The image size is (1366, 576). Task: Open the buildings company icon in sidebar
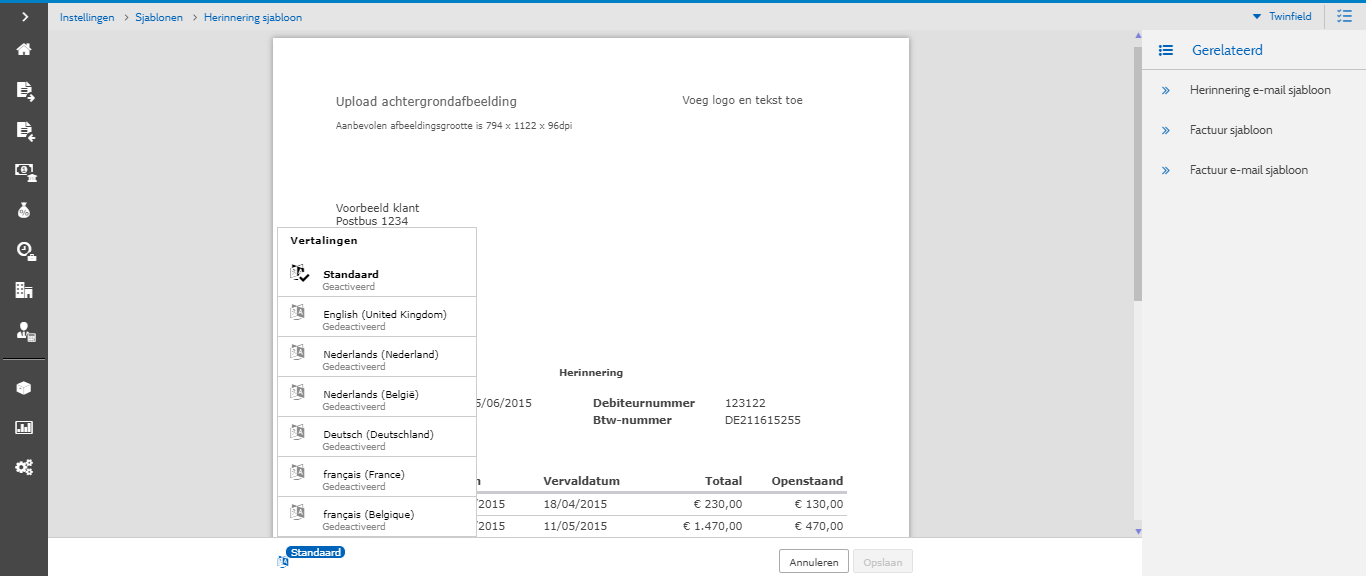click(24, 290)
